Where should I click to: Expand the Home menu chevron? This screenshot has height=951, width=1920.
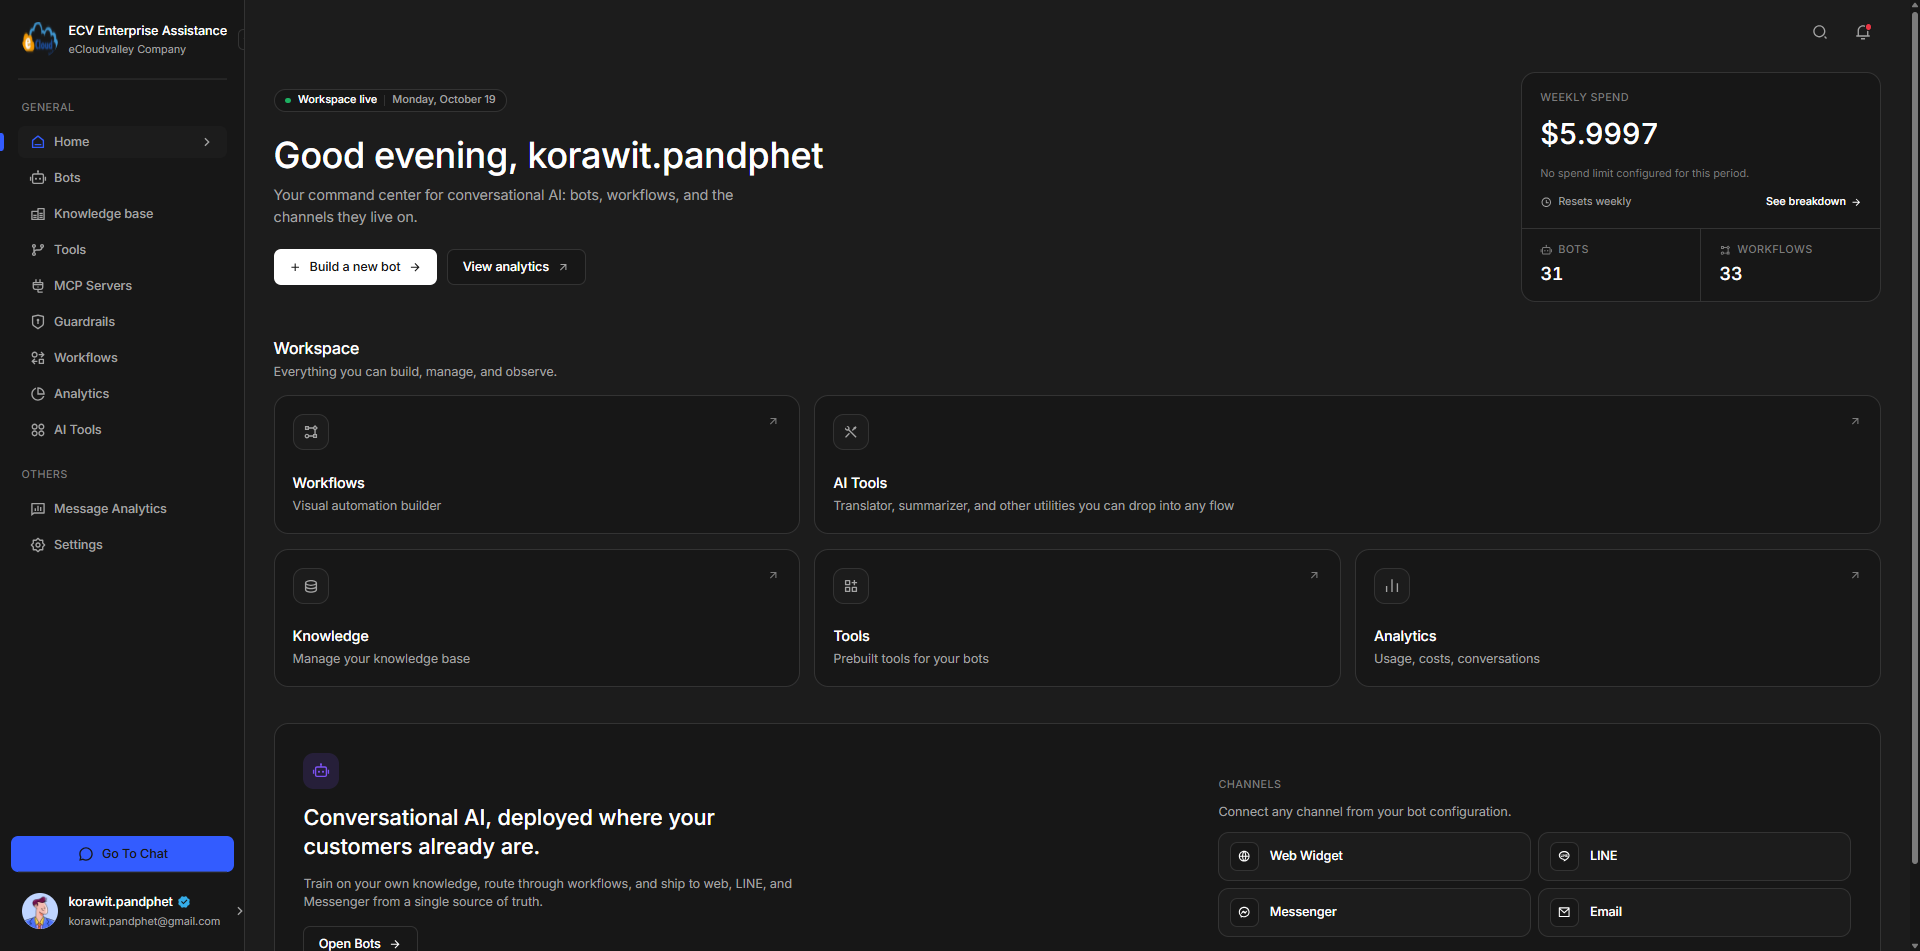pos(207,142)
